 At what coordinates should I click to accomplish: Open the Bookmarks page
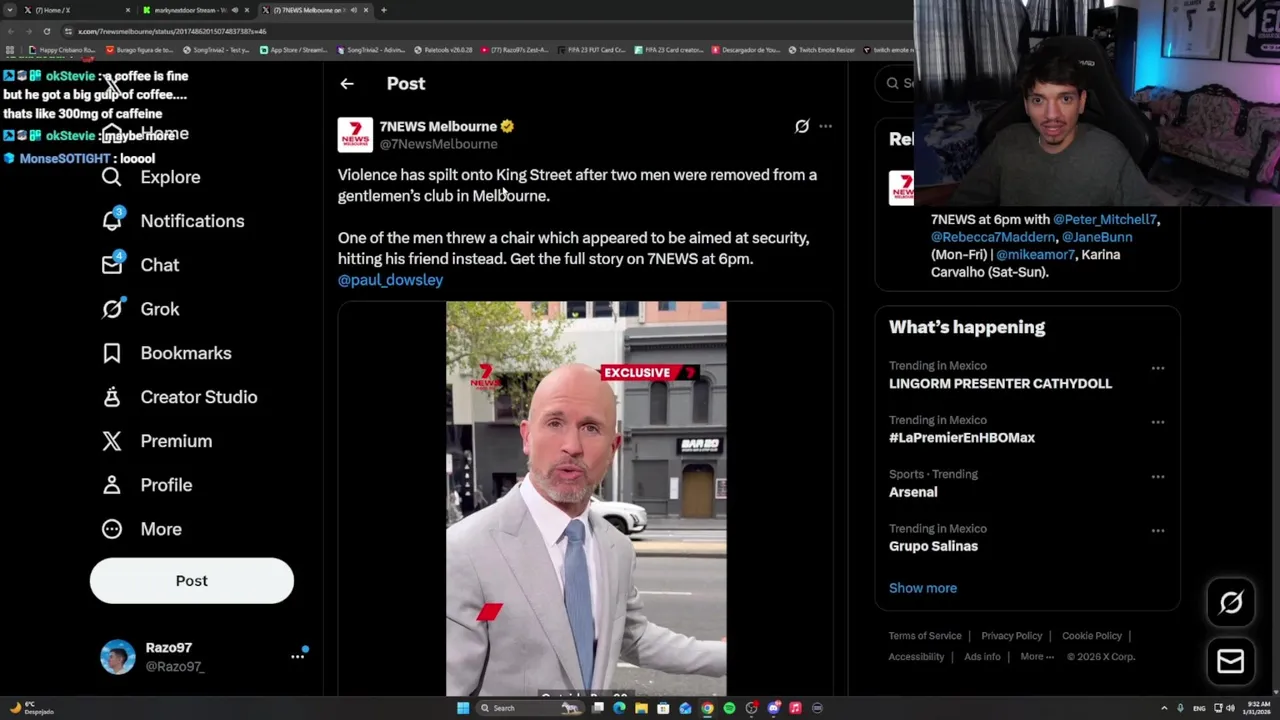(x=185, y=353)
